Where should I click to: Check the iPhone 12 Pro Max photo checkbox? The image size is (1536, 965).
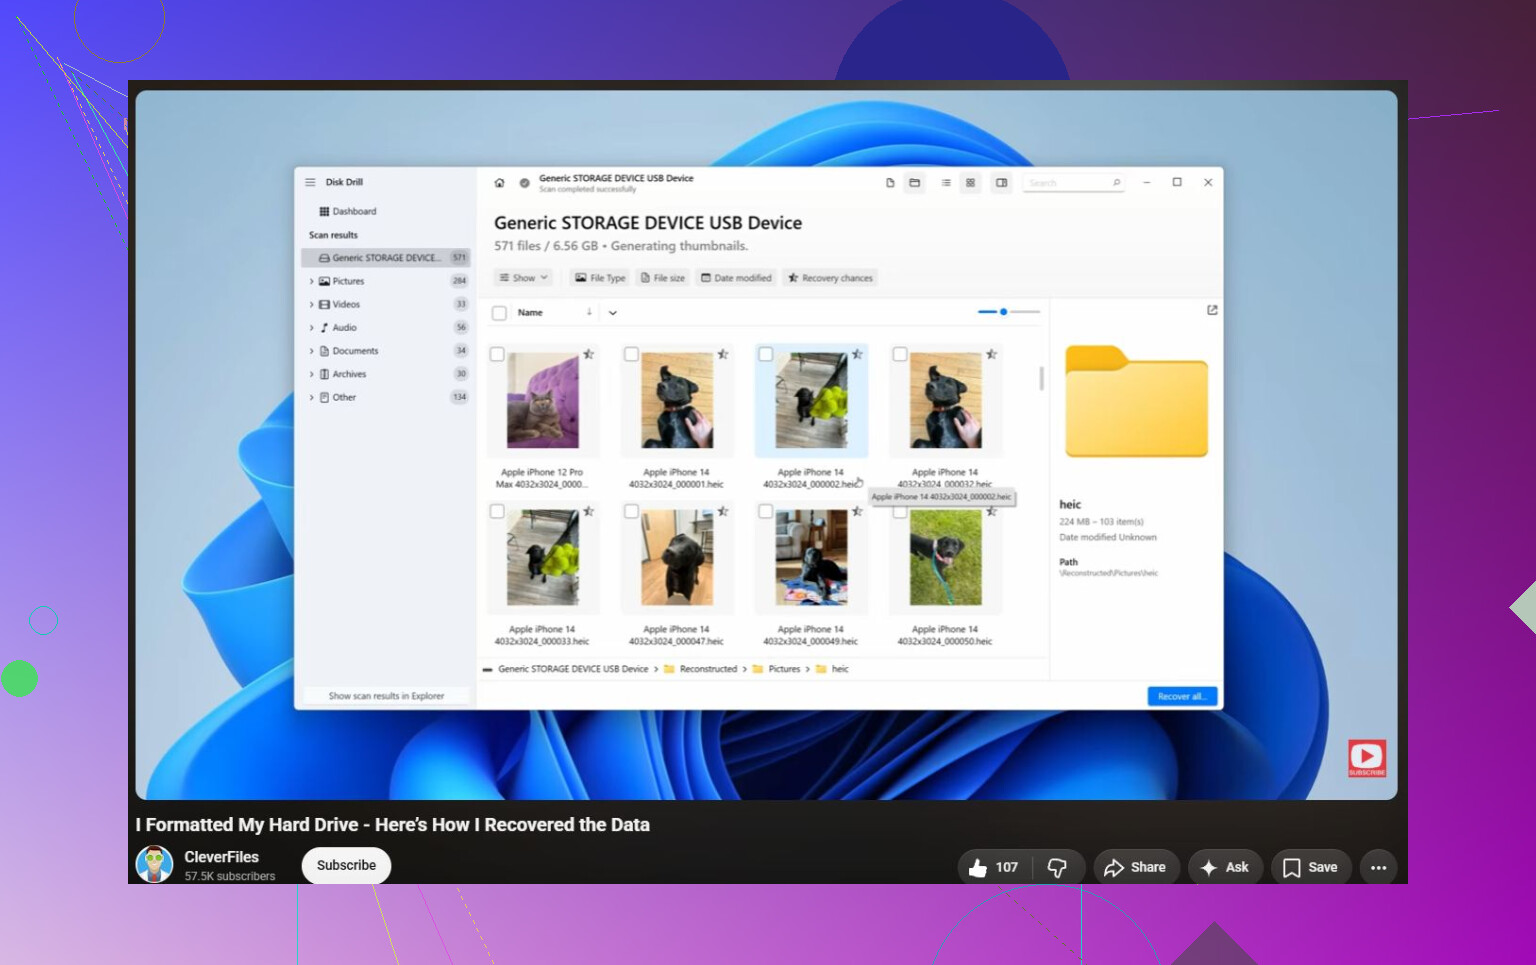point(497,354)
